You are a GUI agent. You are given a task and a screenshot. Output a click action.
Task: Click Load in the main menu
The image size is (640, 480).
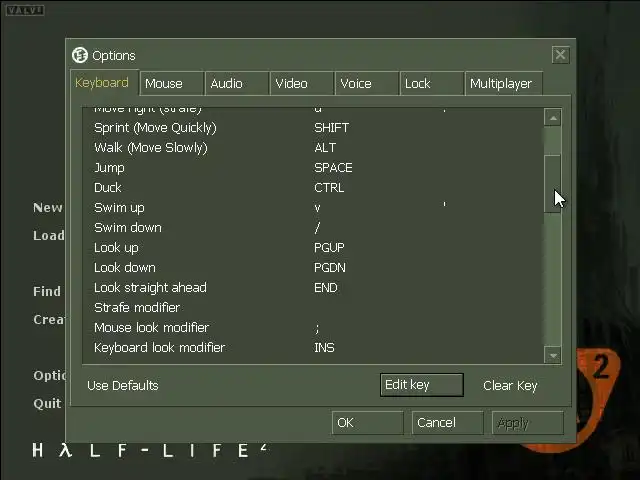click(49, 236)
